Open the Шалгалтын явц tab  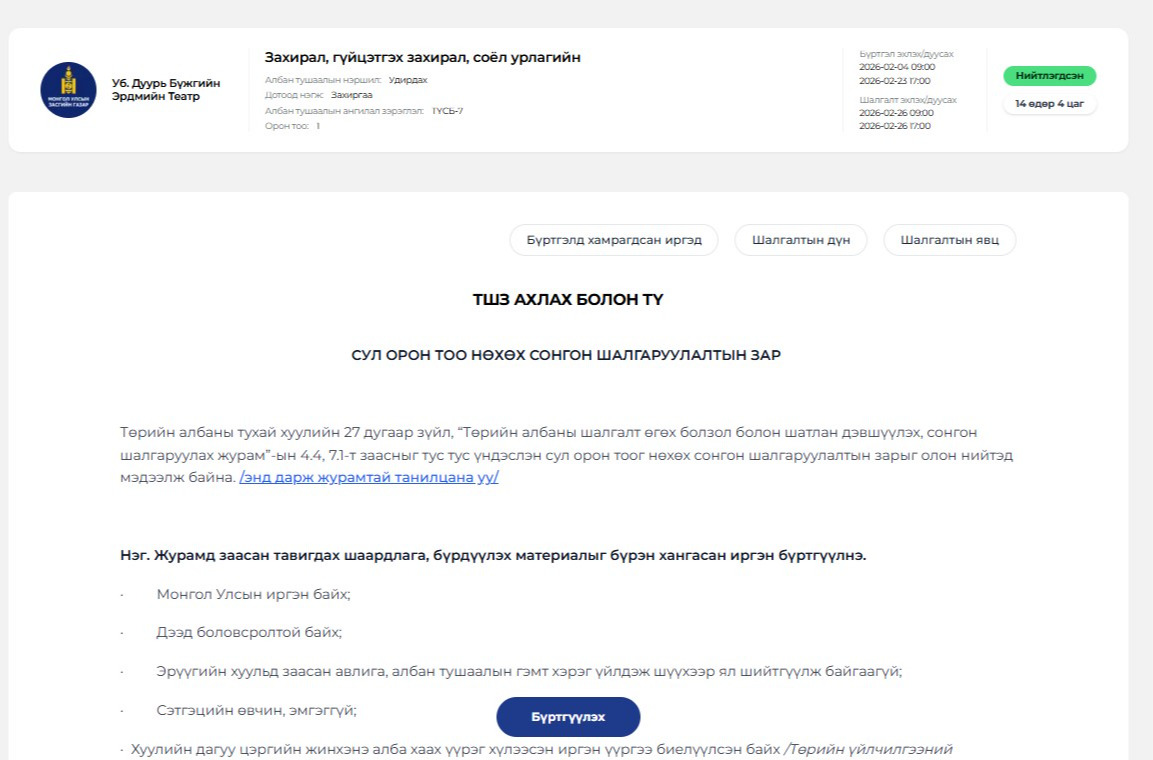coord(949,240)
